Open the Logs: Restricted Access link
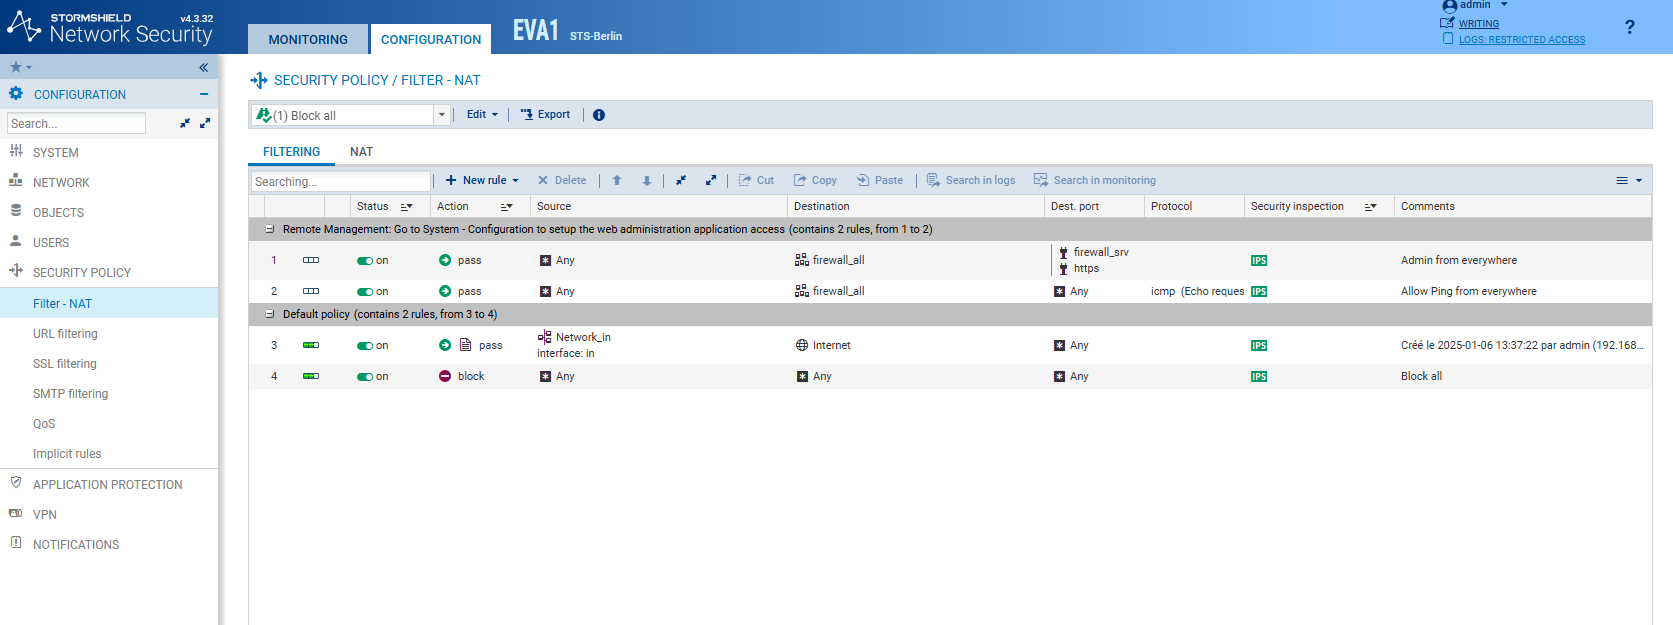 pyautogui.click(x=1521, y=40)
